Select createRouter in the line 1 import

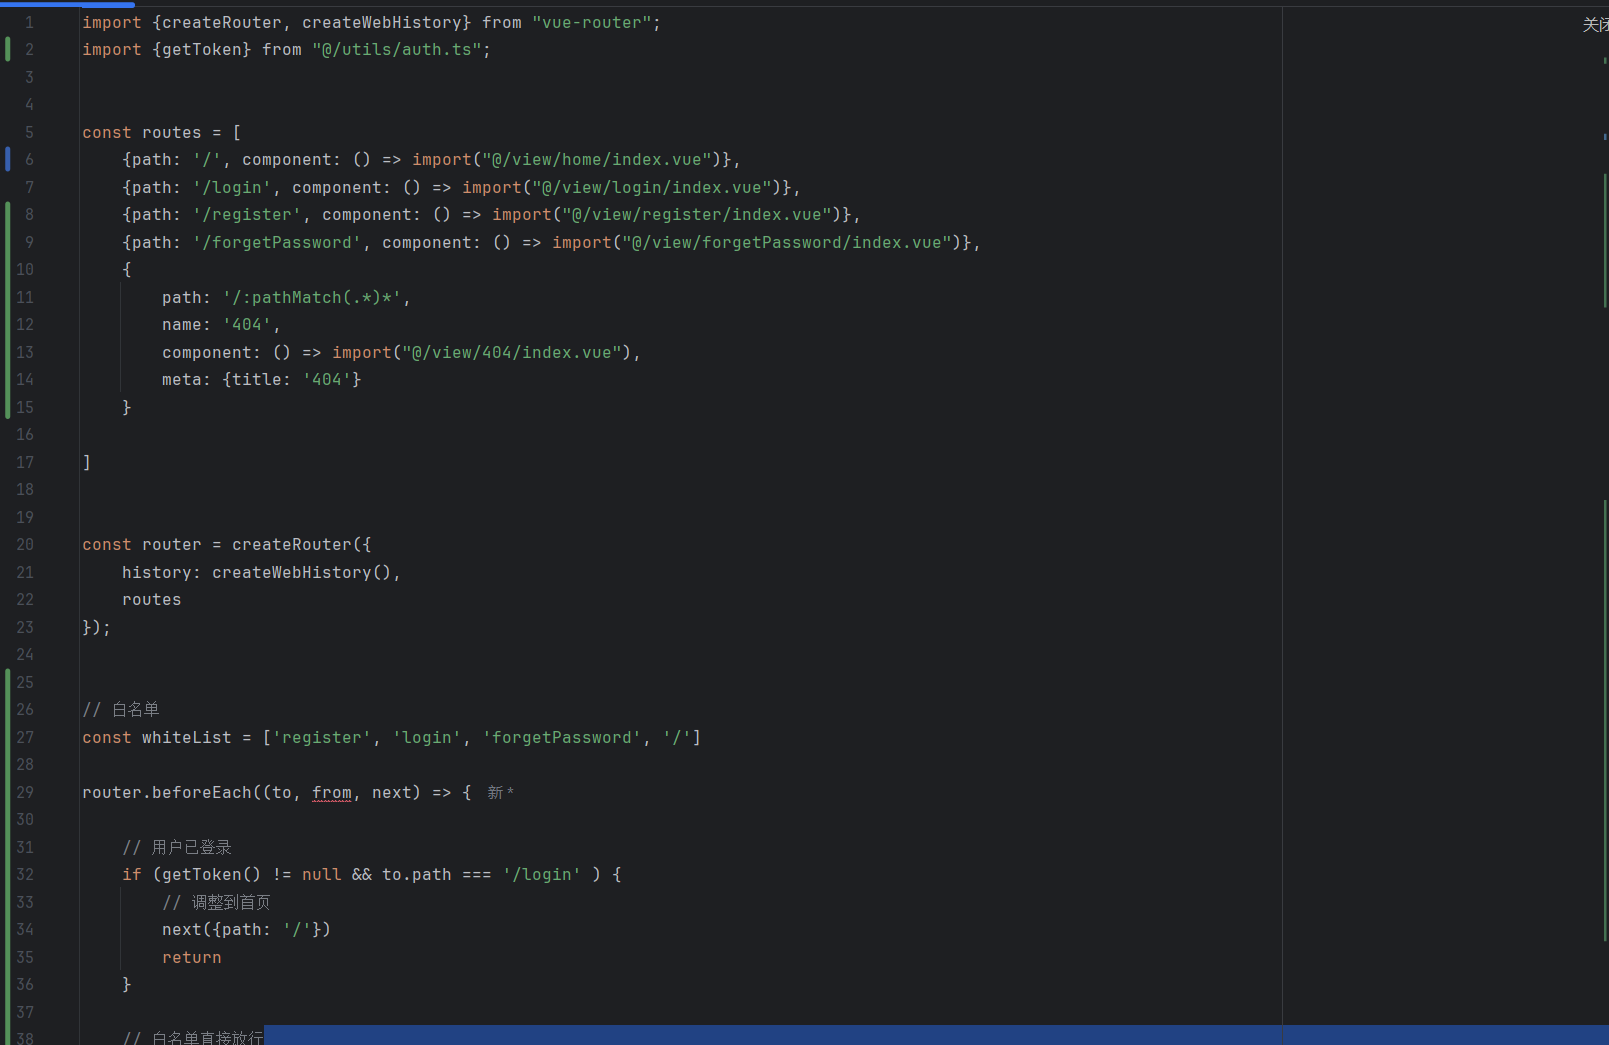pyautogui.click(x=222, y=22)
